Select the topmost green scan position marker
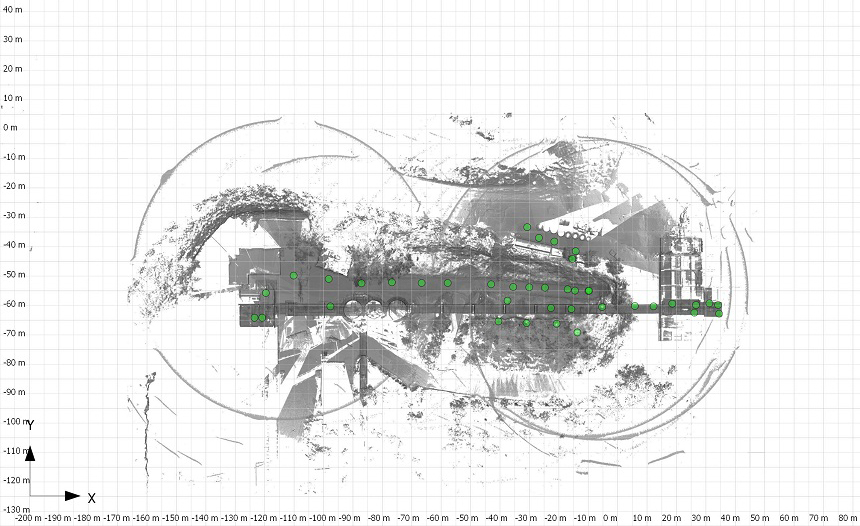The height and width of the screenshot is (526, 860). (527, 227)
